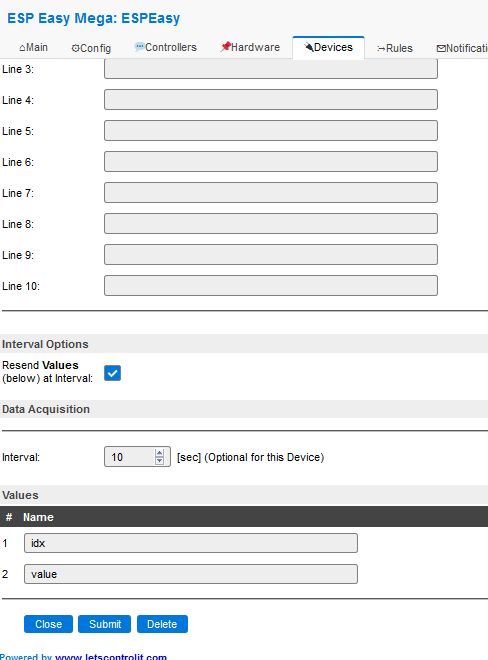Click the Line 8 text field

(271, 224)
